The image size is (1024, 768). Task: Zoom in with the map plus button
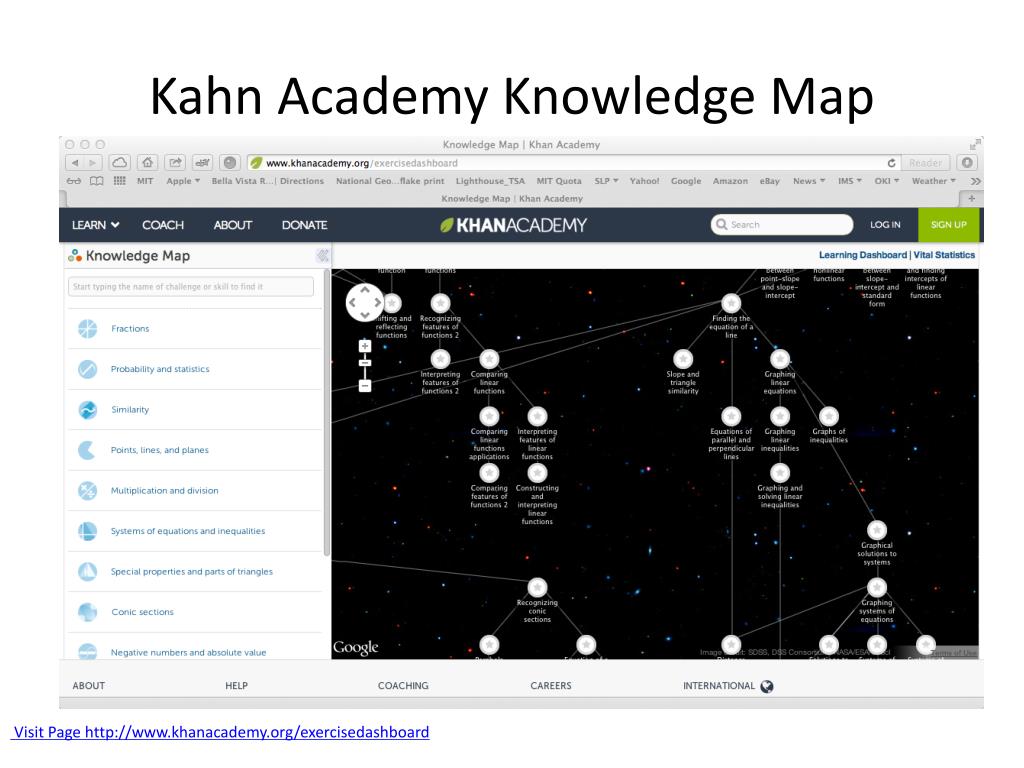pyautogui.click(x=365, y=346)
